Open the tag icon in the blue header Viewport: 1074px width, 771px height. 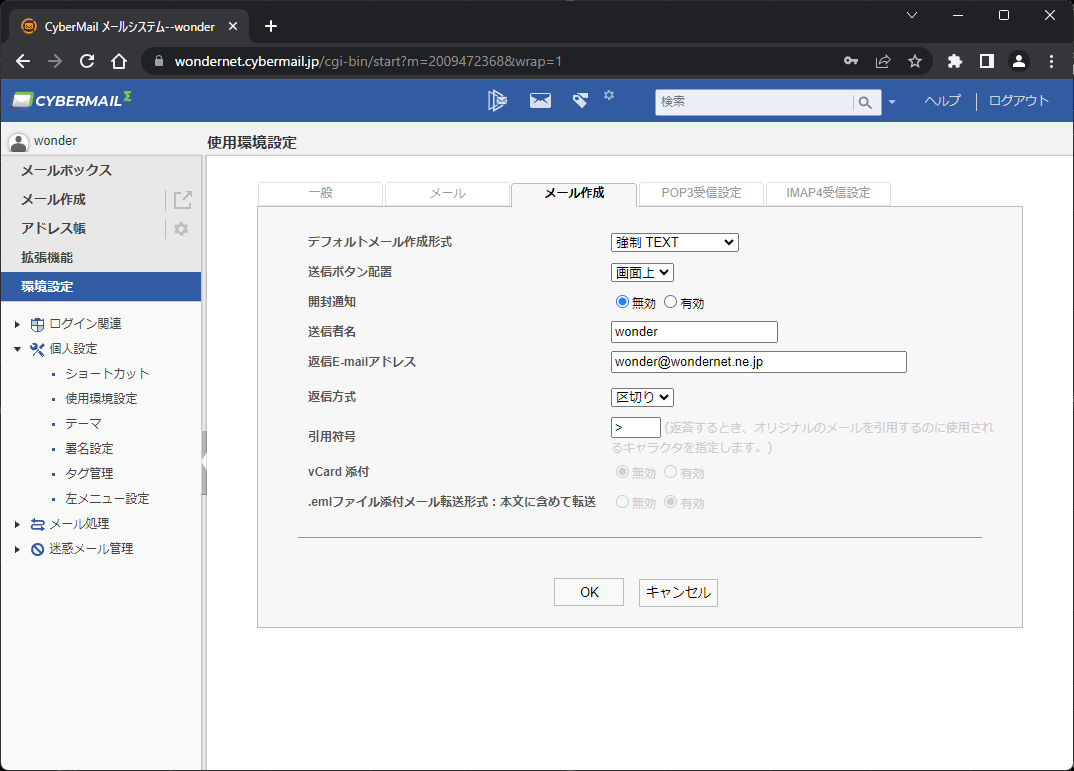click(x=580, y=101)
